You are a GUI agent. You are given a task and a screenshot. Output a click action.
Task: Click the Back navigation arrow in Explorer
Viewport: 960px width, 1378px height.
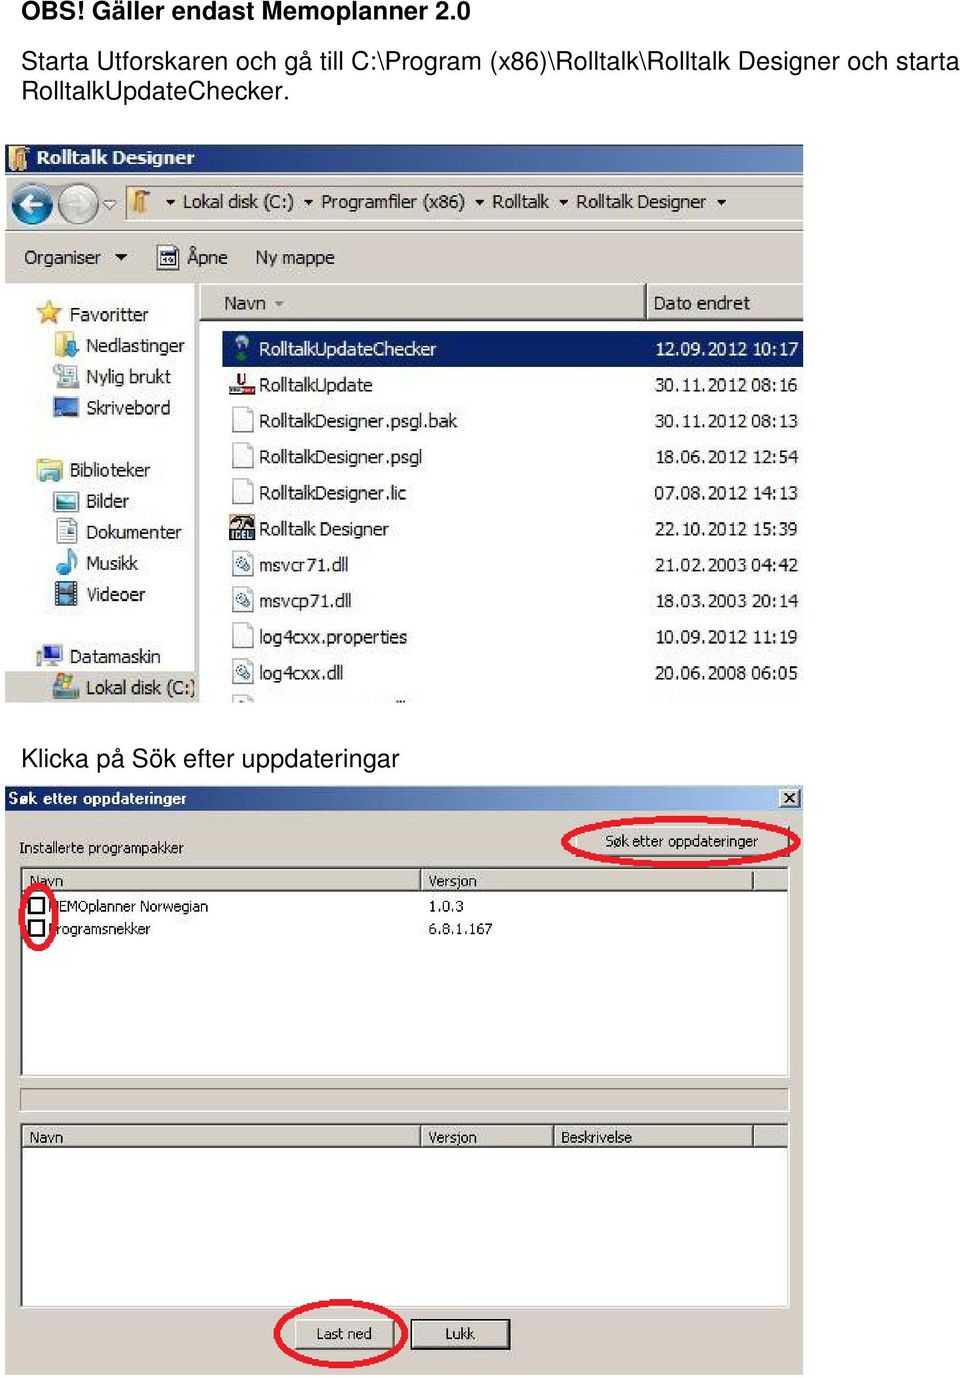point(32,205)
